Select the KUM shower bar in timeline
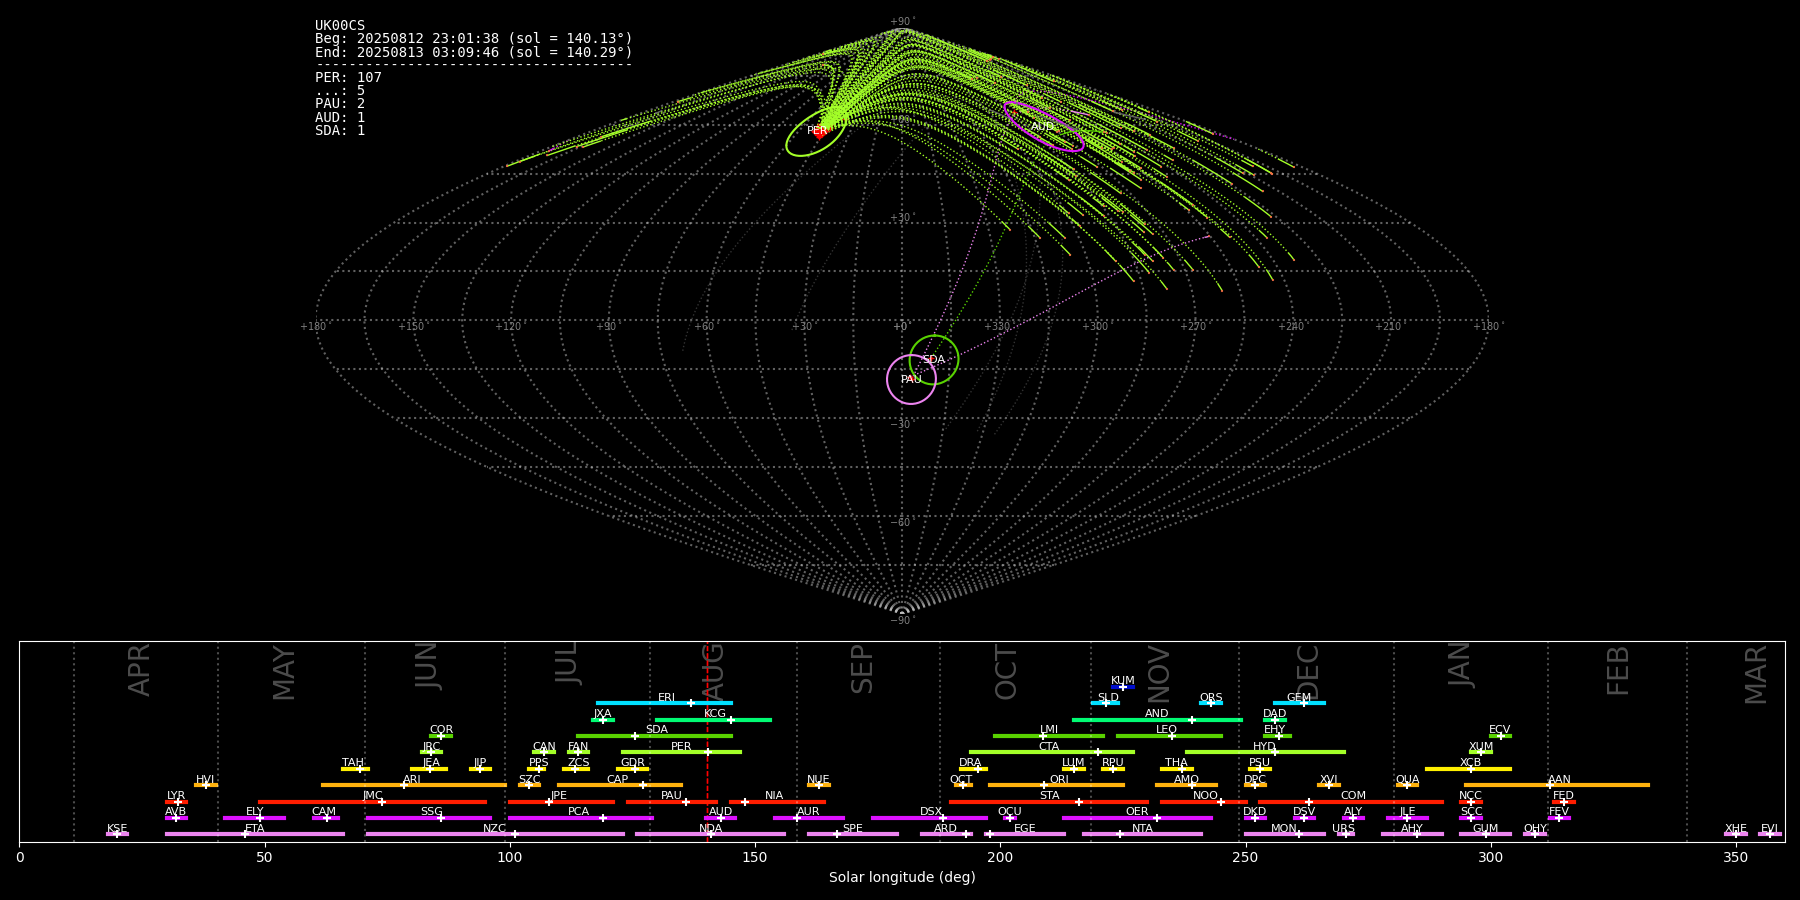Image resolution: width=1800 pixels, height=900 pixels. point(1123,687)
